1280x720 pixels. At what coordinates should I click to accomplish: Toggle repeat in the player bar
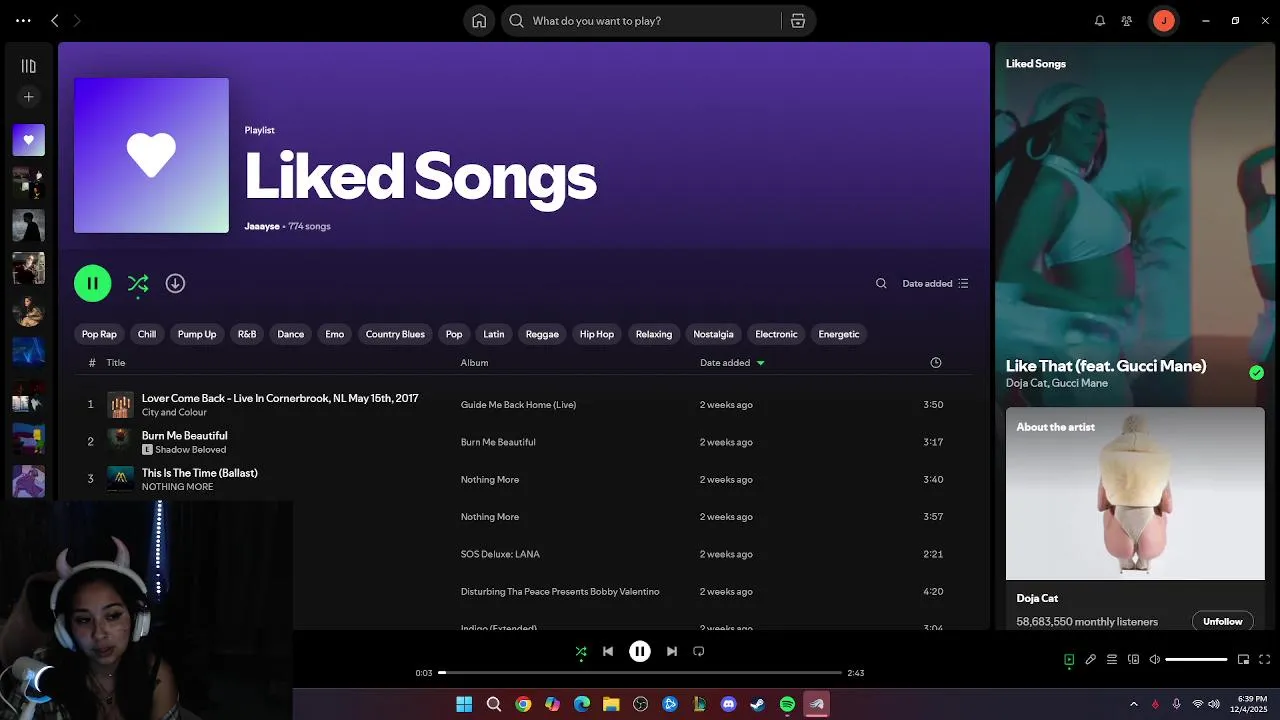(x=699, y=651)
